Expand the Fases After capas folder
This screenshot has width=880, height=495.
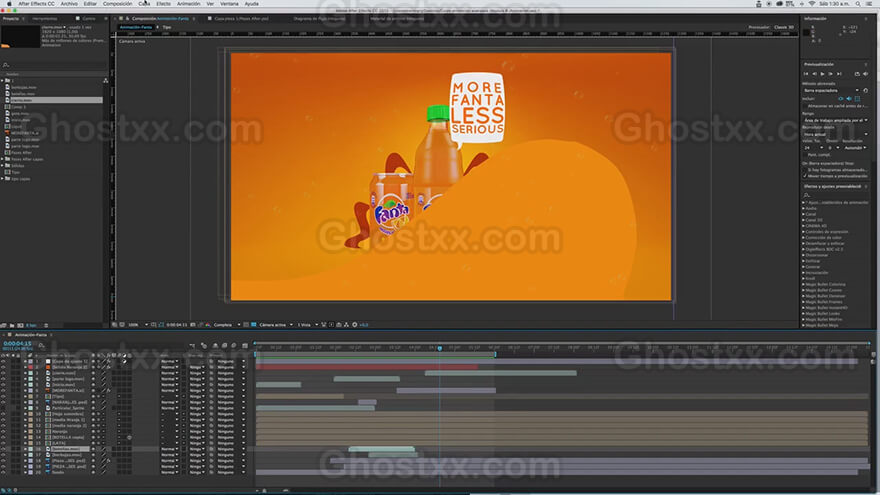(2, 159)
